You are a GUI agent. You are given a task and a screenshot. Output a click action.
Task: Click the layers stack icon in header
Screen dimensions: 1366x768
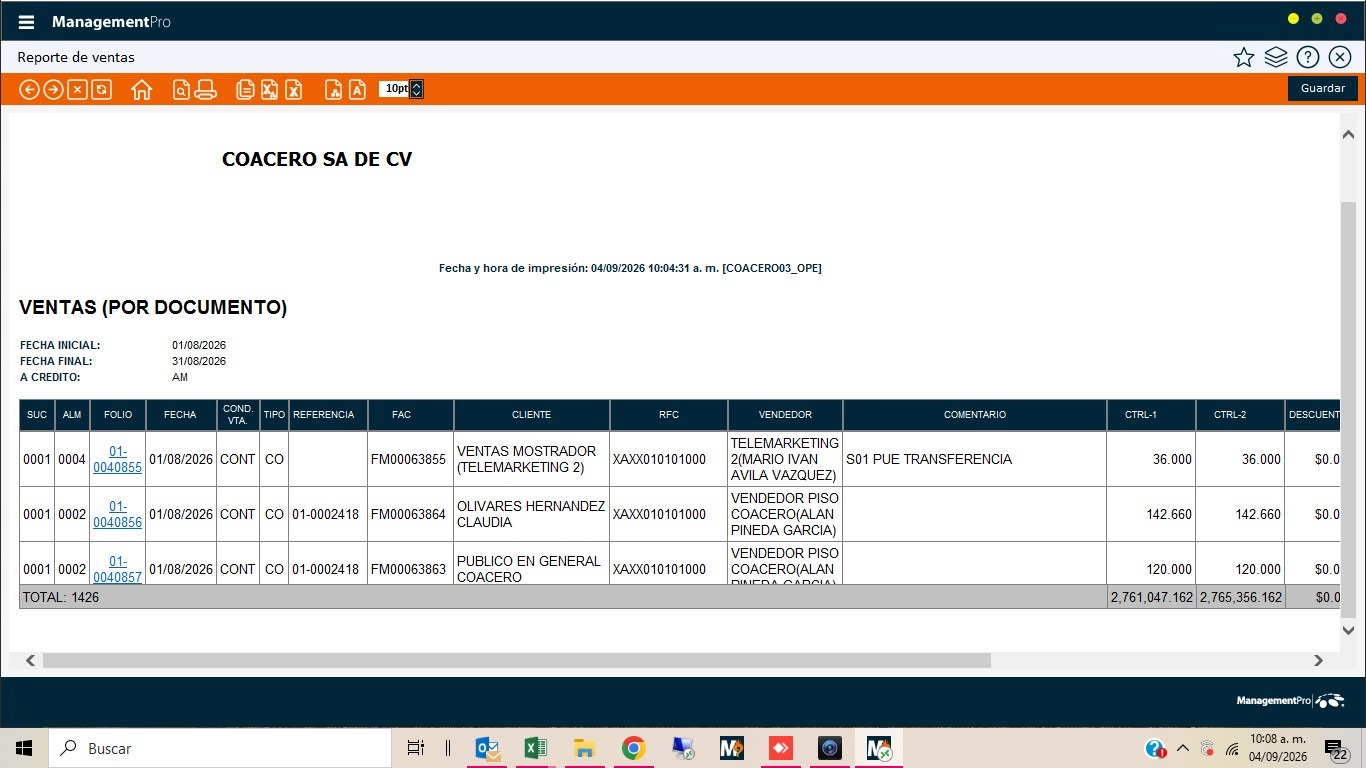click(x=1275, y=57)
